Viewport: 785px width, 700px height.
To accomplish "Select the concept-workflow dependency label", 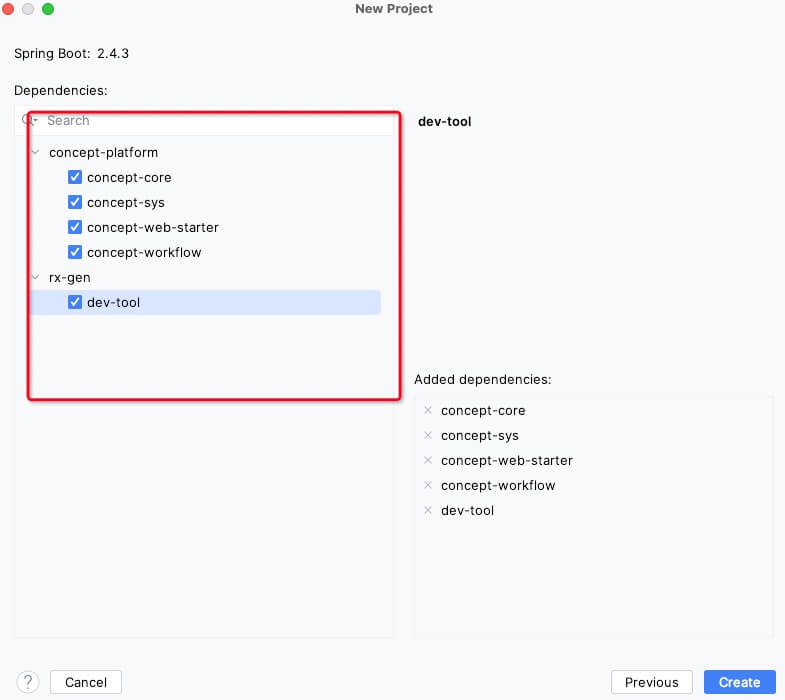I will (x=144, y=252).
